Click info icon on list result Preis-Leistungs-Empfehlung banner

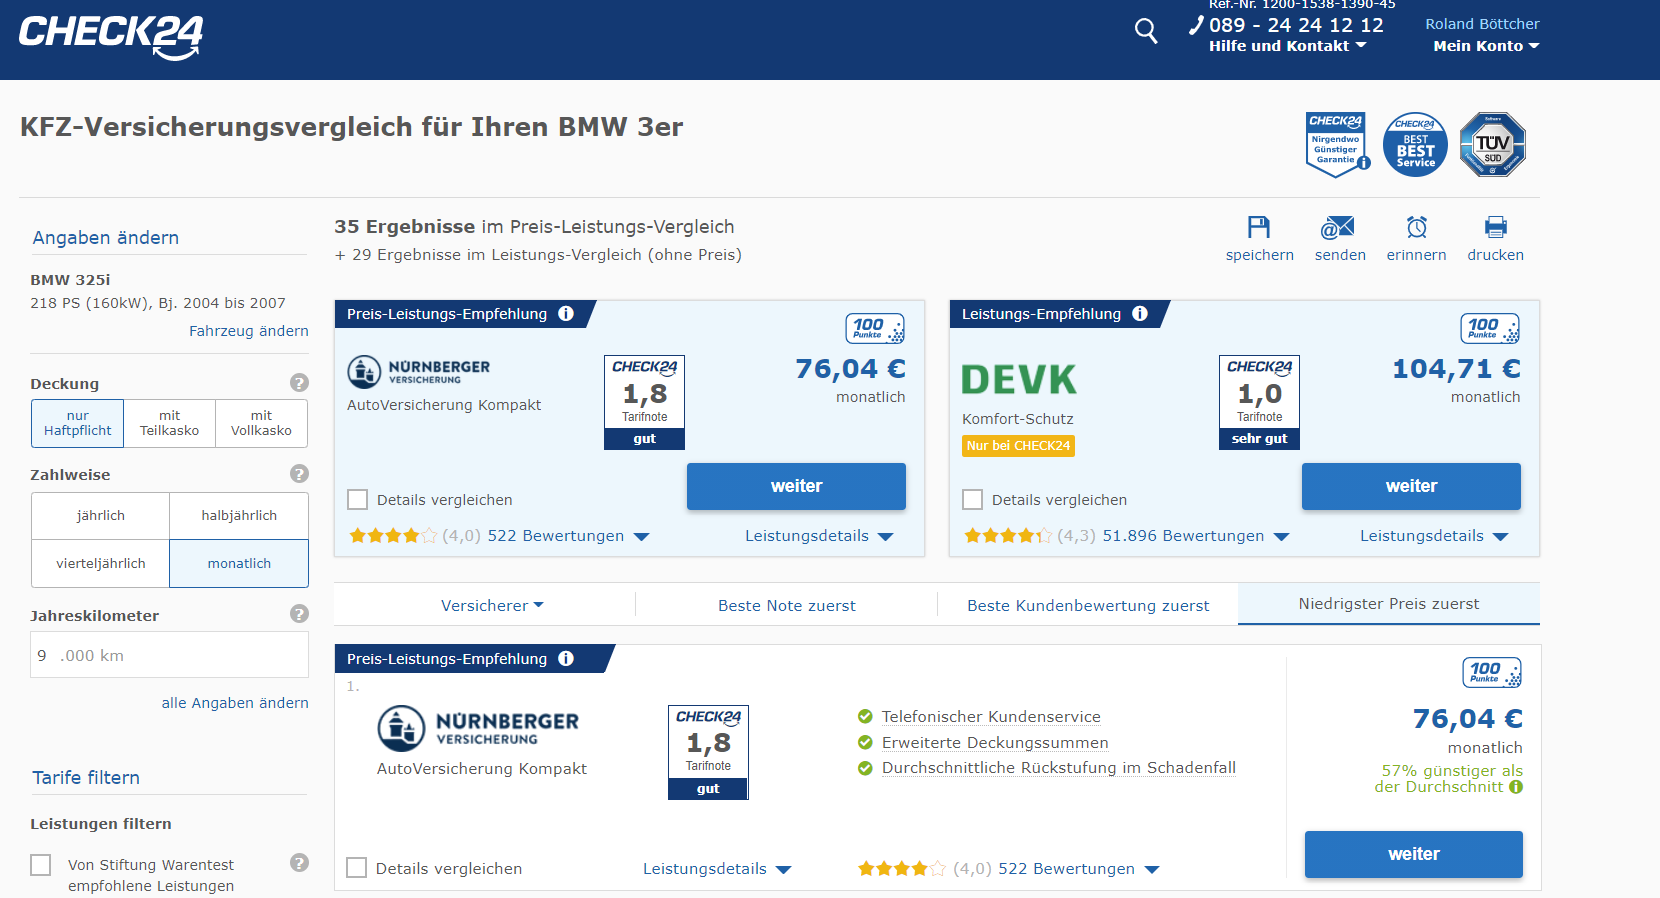coord(566,658)
